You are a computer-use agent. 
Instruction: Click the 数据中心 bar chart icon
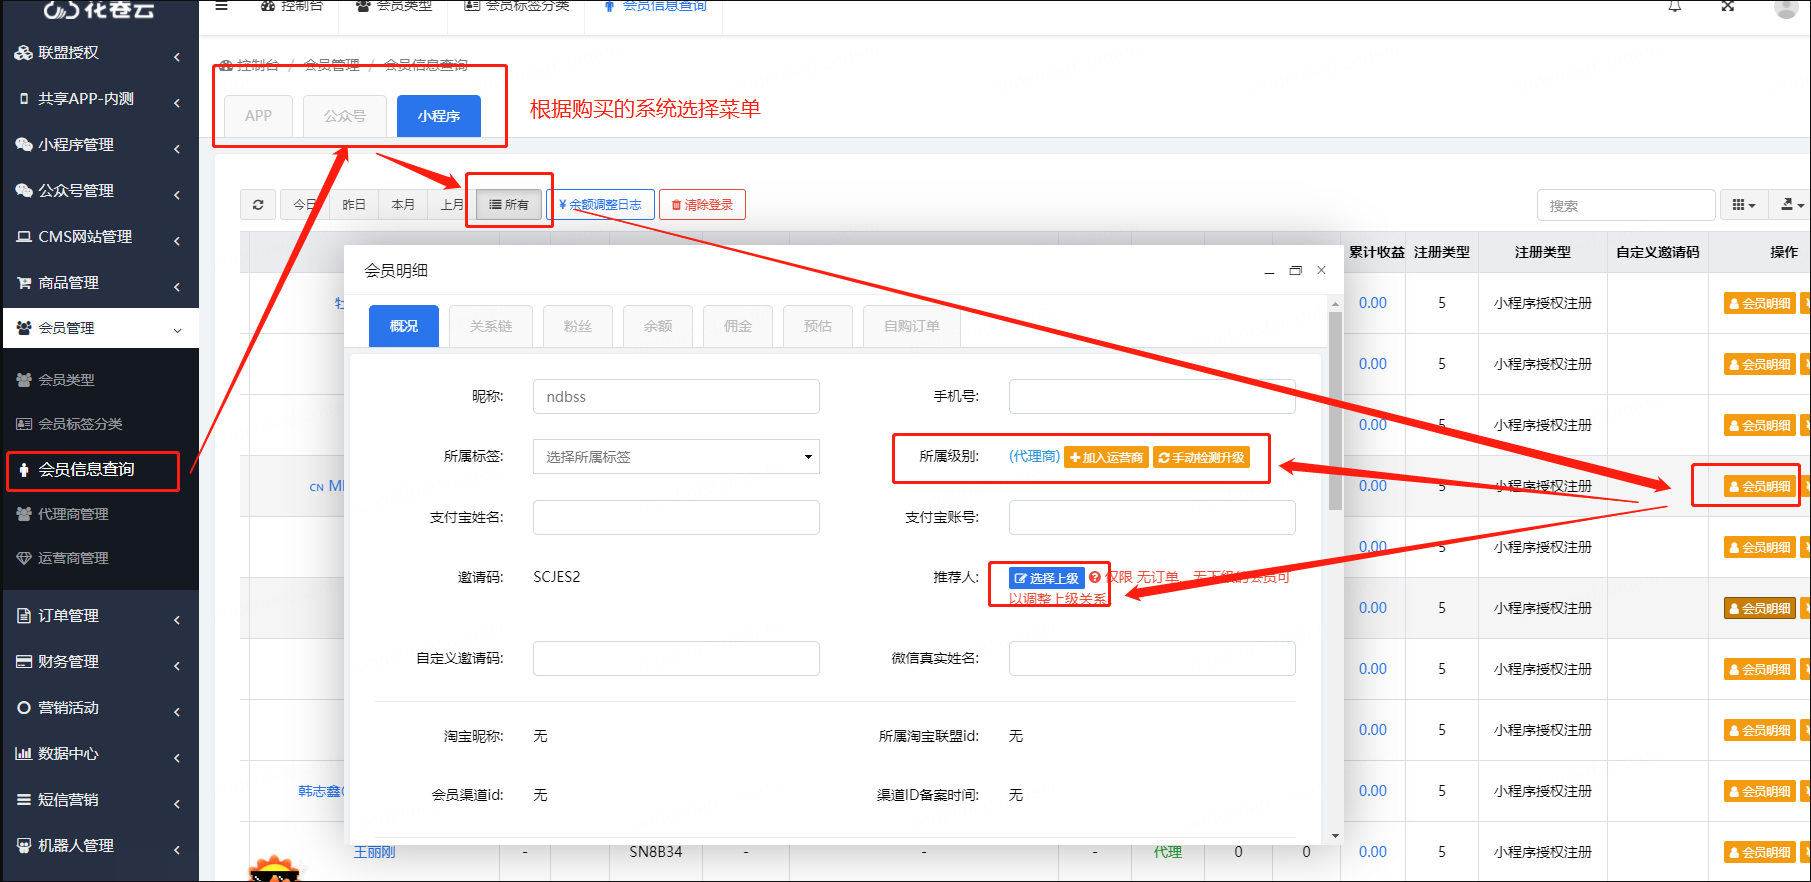tap(24, 754)
